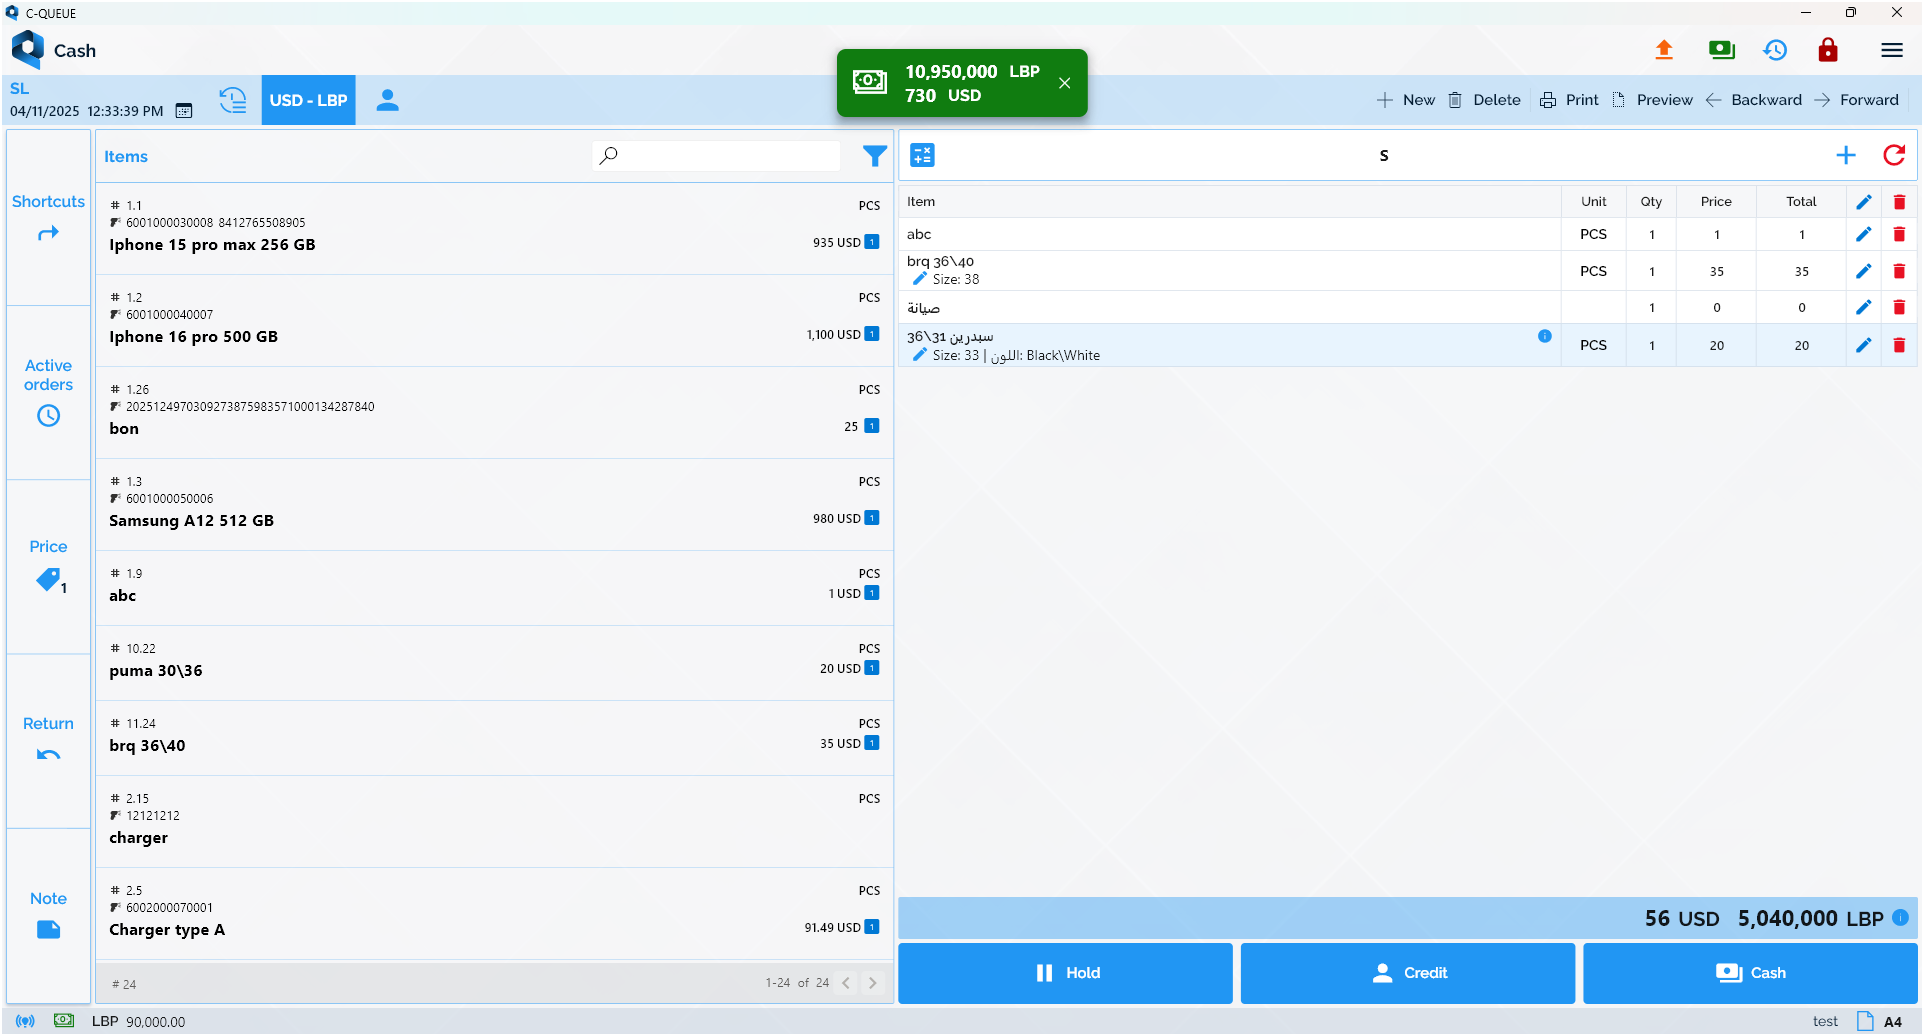Show total info next to LBP amount

point(1901,918)
